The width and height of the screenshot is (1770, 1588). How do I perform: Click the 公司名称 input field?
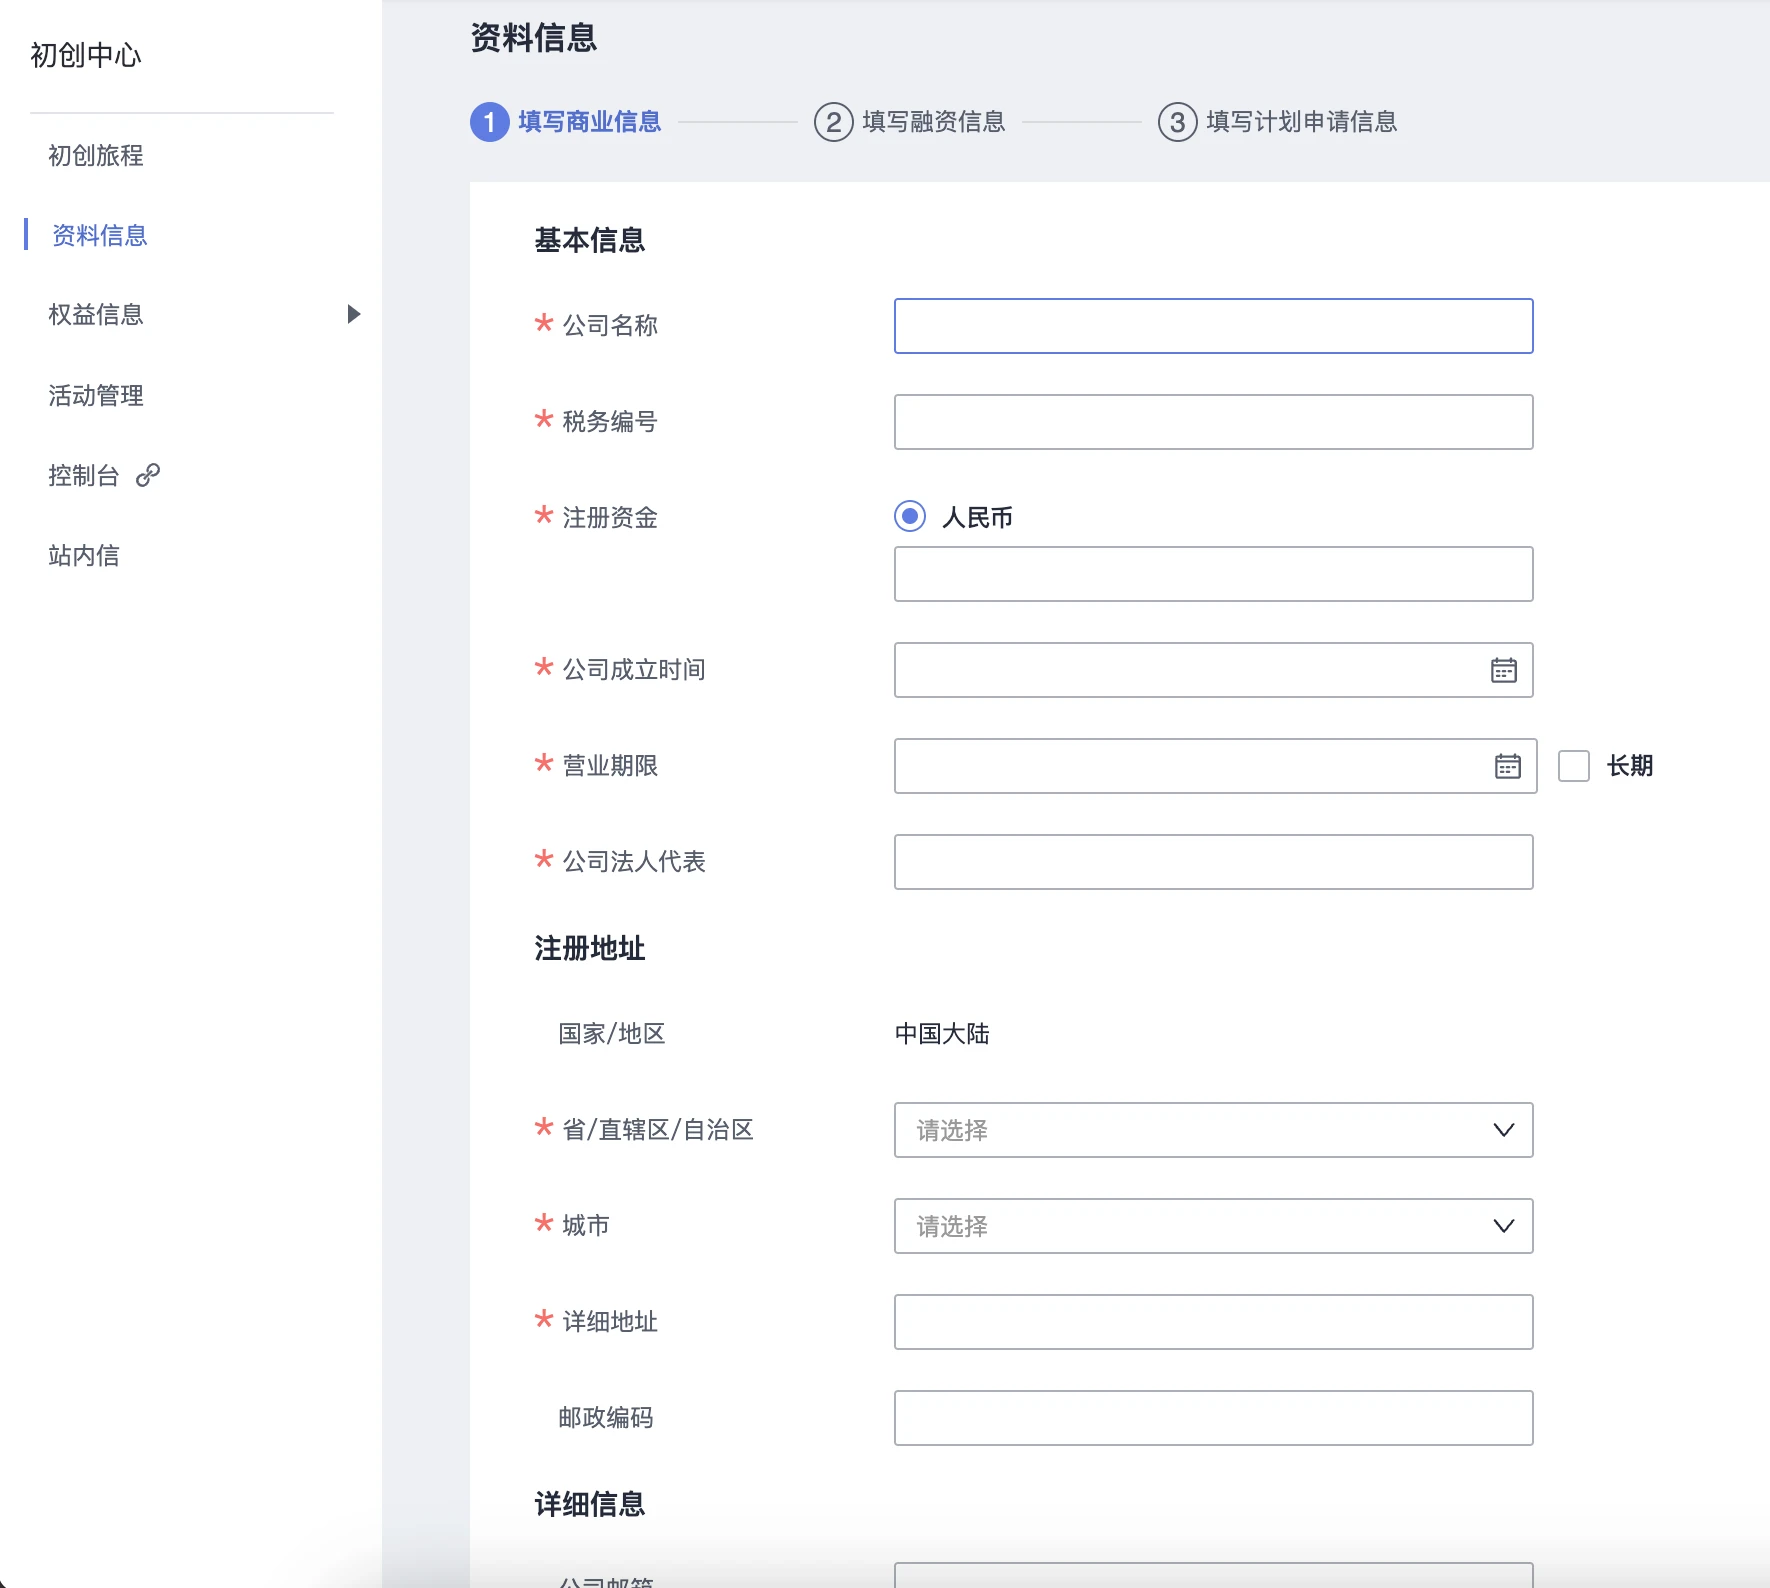(x=1213, y=326)
